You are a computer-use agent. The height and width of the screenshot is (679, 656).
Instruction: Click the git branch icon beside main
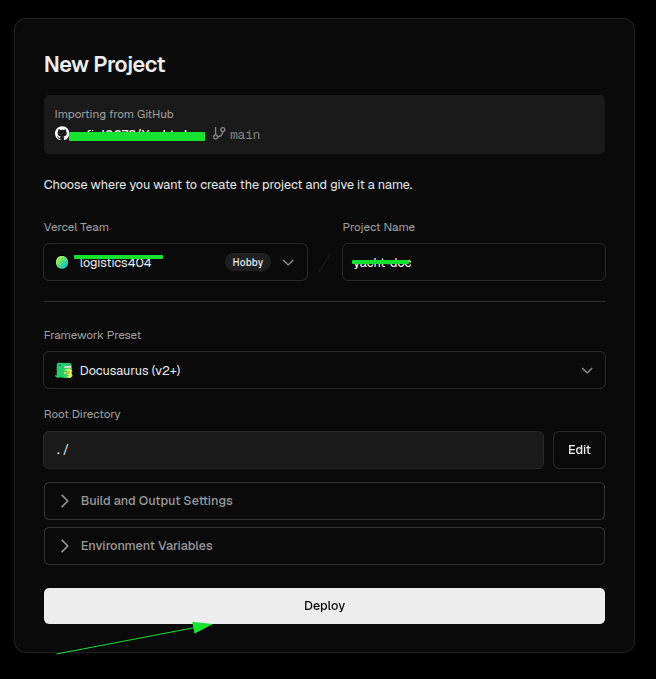click(219, 133)
